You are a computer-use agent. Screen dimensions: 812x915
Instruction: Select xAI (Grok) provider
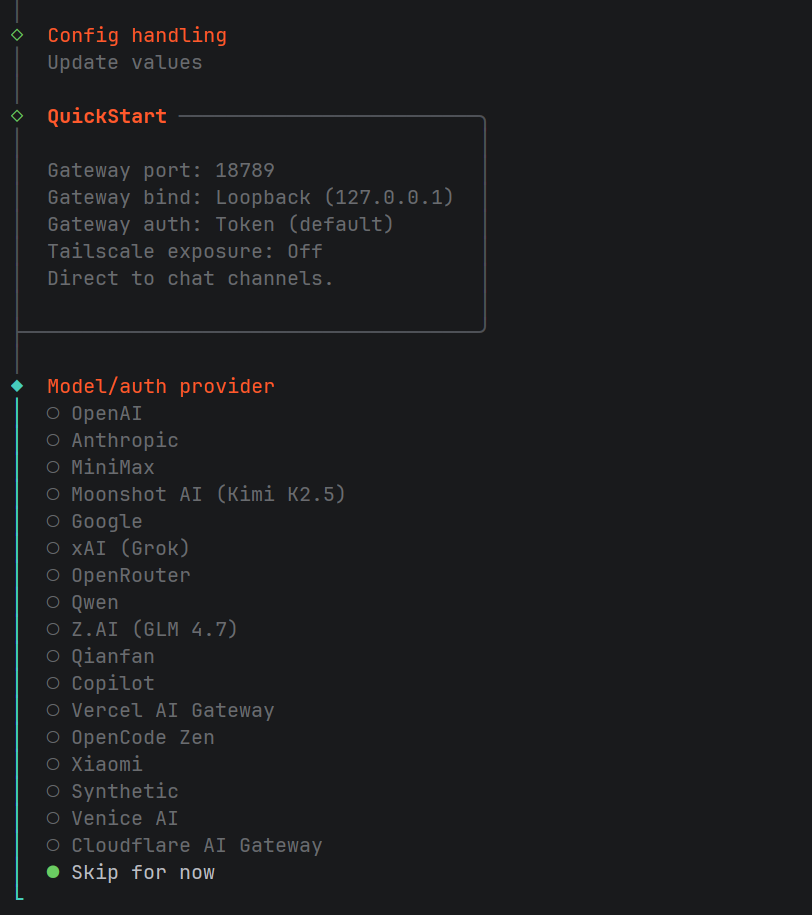pos(119,548)
